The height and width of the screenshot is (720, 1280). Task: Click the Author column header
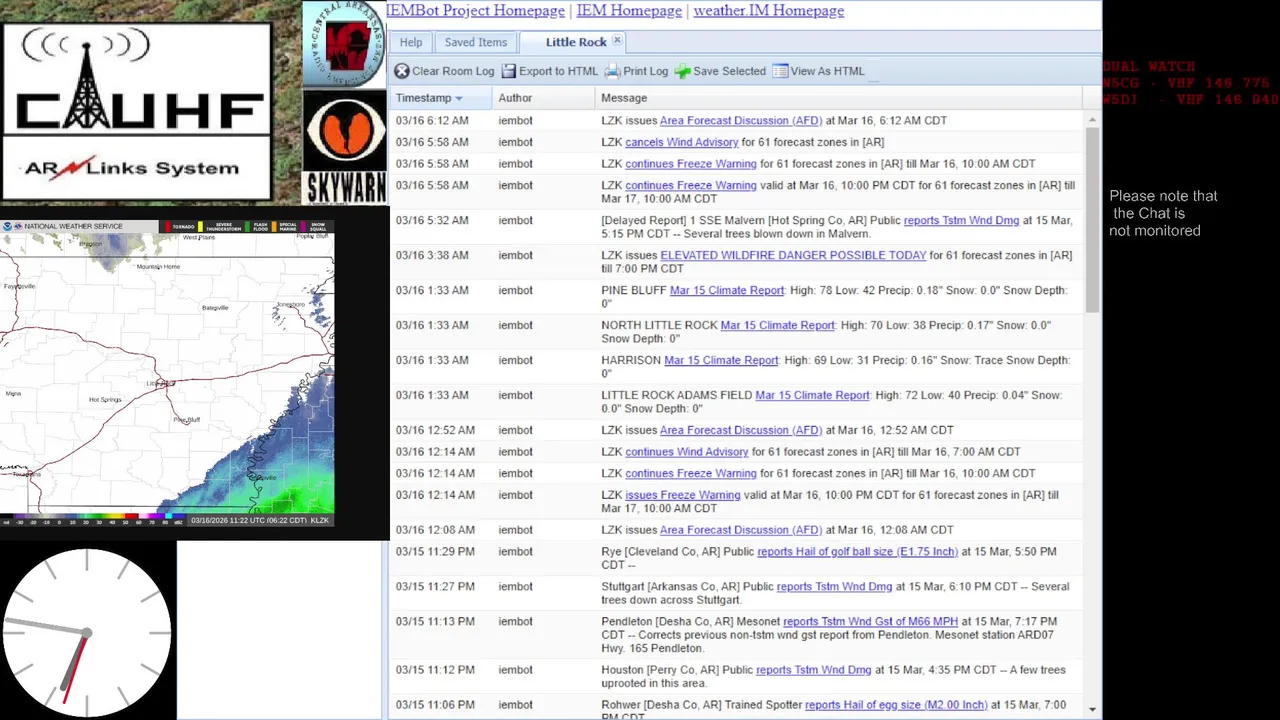point(544,98)
